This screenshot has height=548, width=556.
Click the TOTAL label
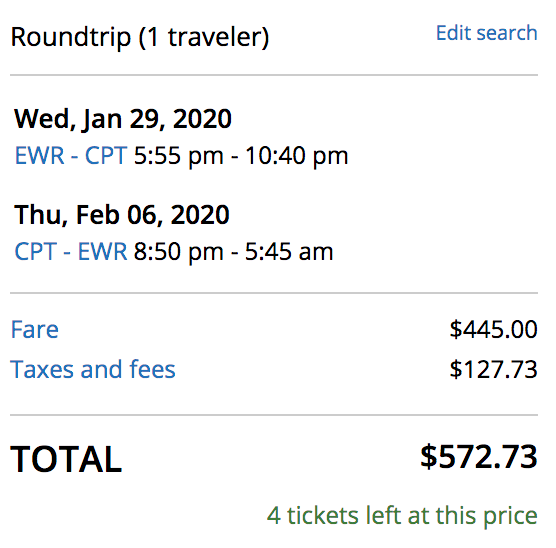click(66, 459)
